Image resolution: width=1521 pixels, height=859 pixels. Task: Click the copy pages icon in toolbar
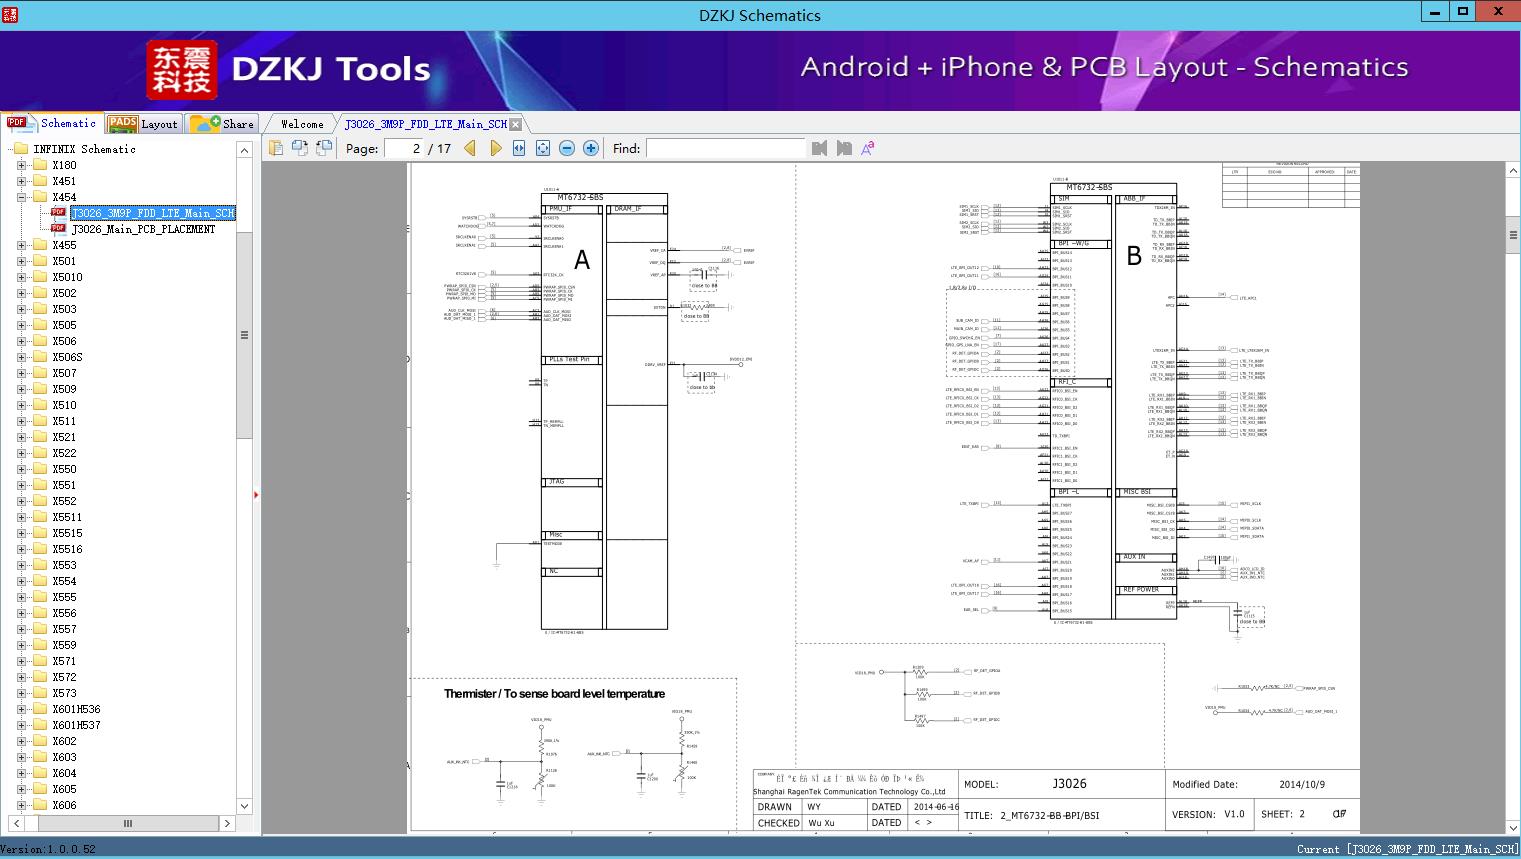coord(276,148)
